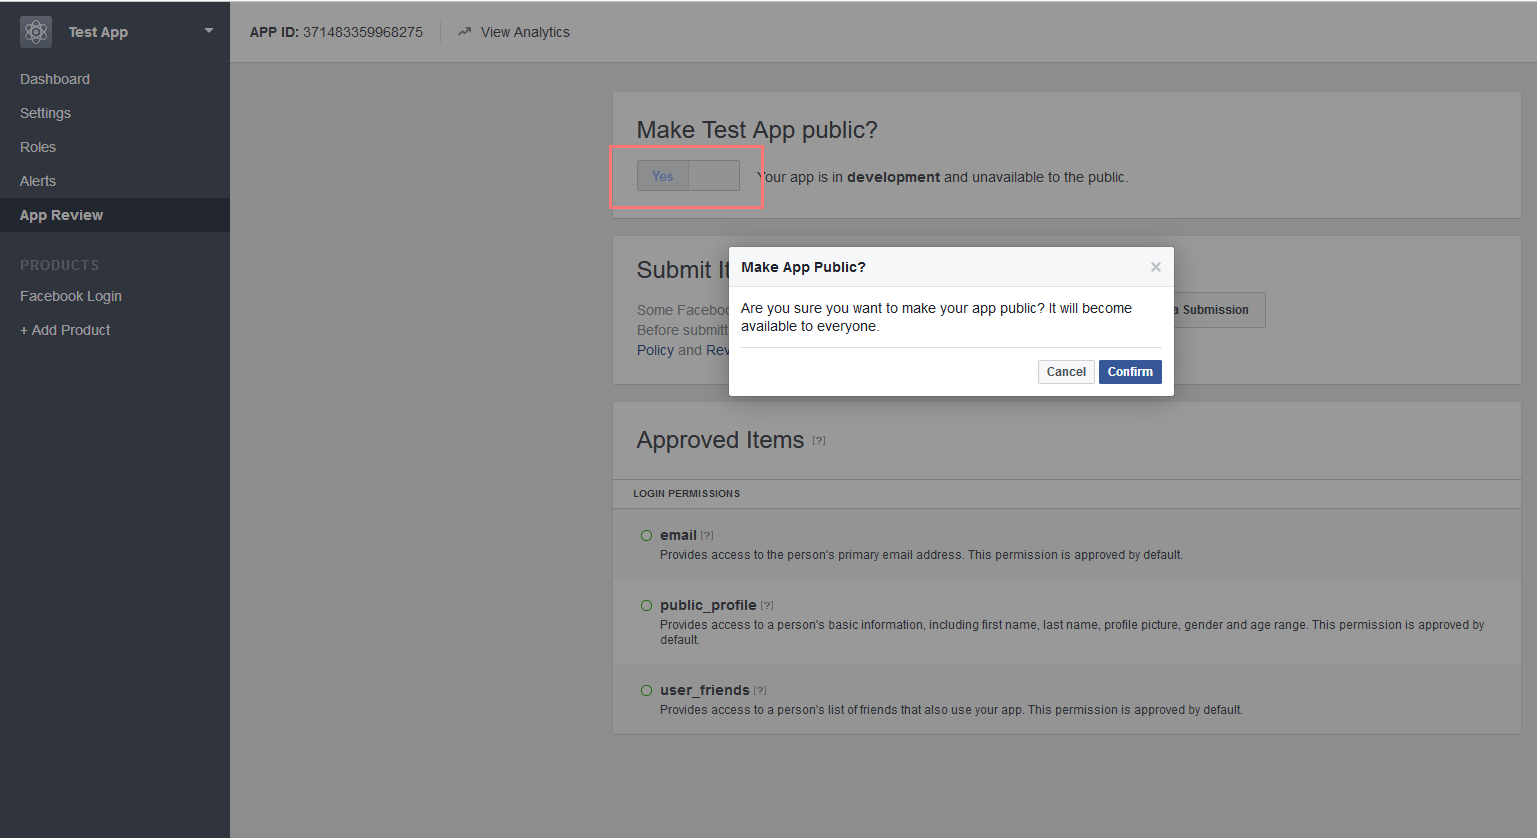
Task: Click the APP ID number 371483359968275
Action: (x=363, y=32)
